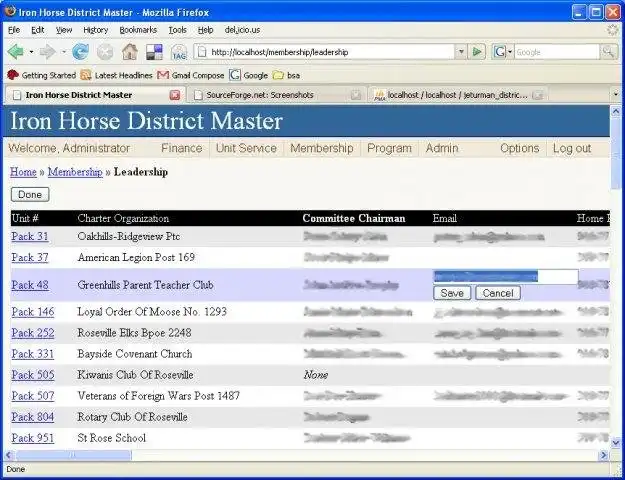Follow the Membership breadcrumb link

pos(75,172)
